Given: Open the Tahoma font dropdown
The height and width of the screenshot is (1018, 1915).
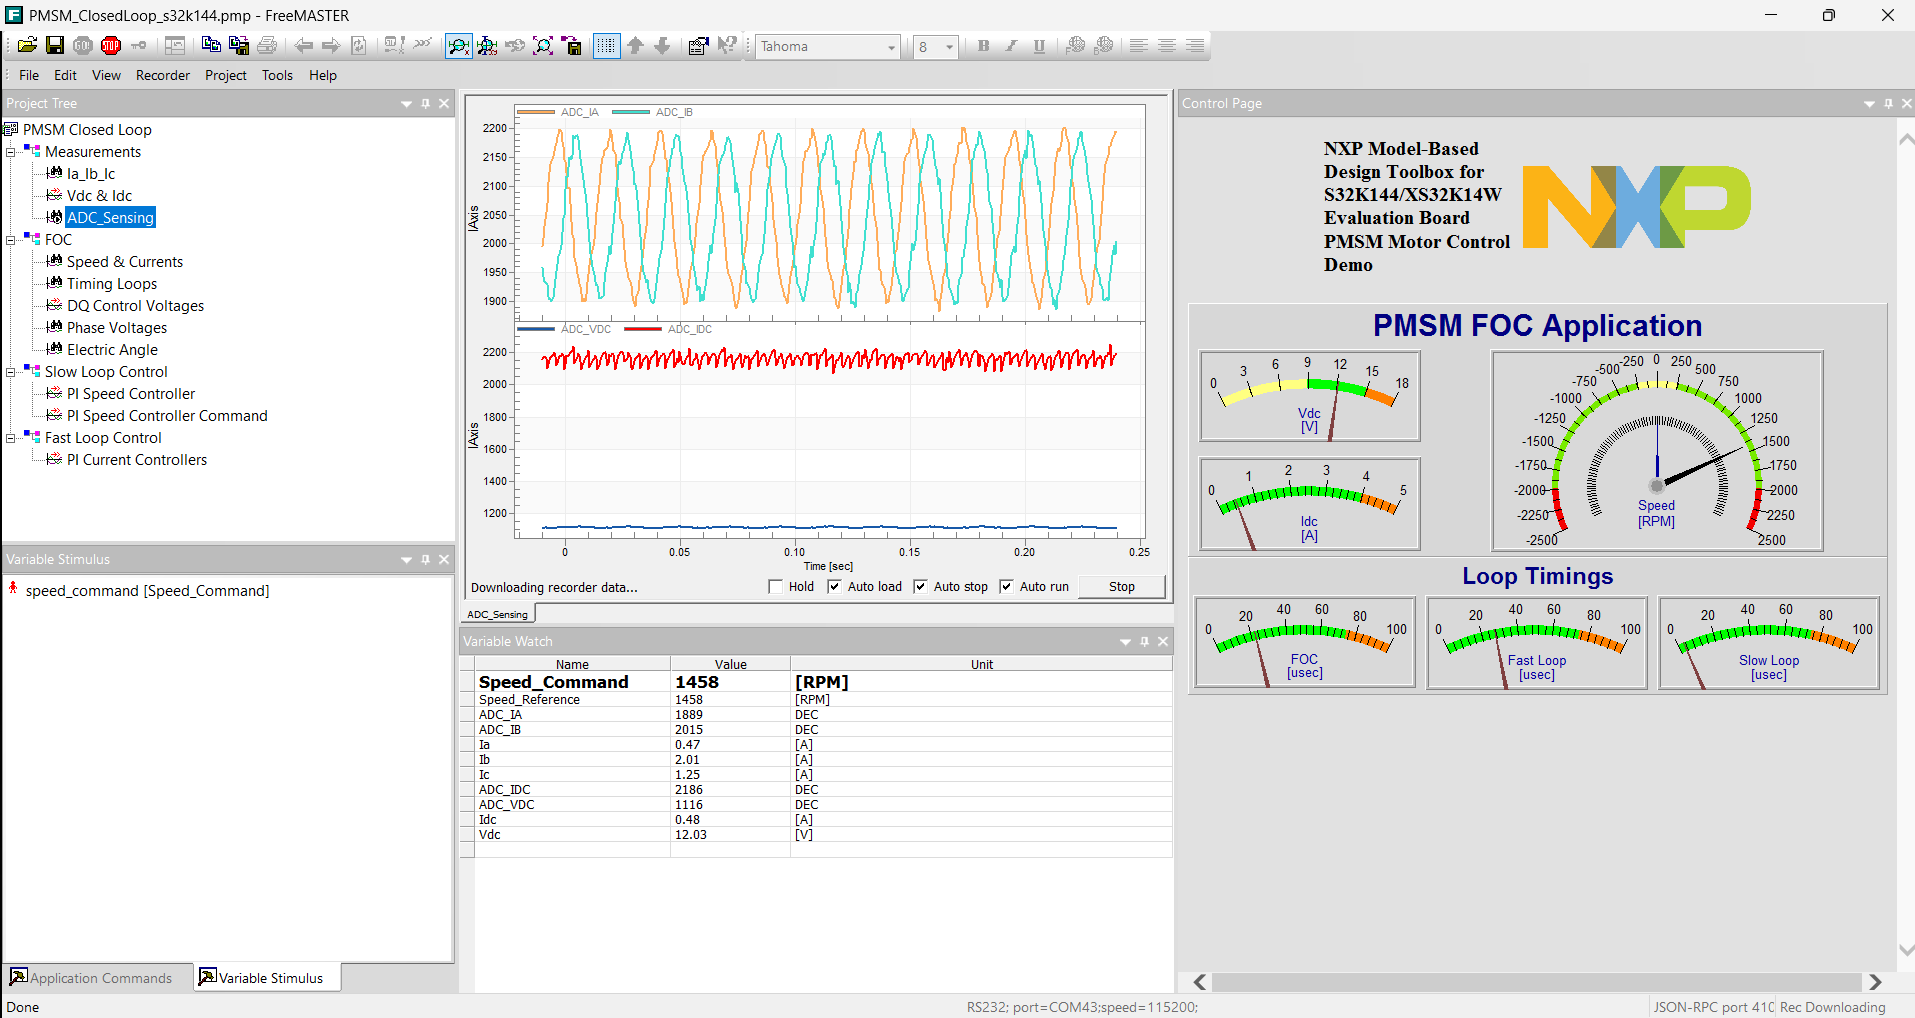Looking at the screenshot, I should point(891,47).
